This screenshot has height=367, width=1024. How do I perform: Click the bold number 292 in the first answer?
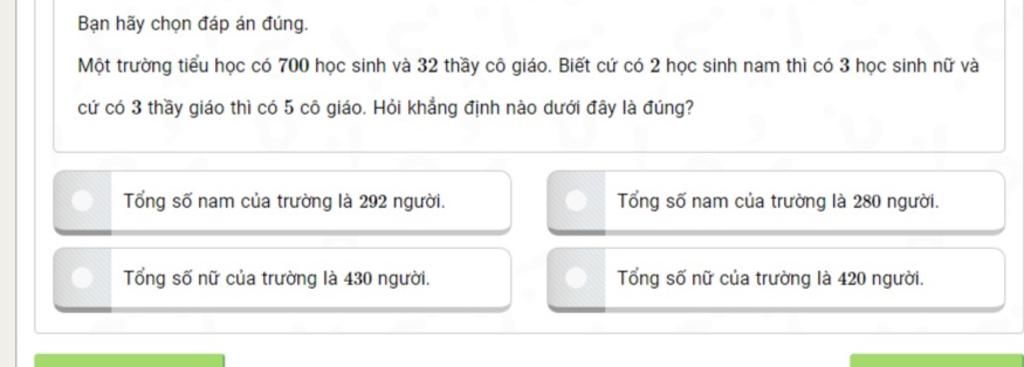[373, 202]
